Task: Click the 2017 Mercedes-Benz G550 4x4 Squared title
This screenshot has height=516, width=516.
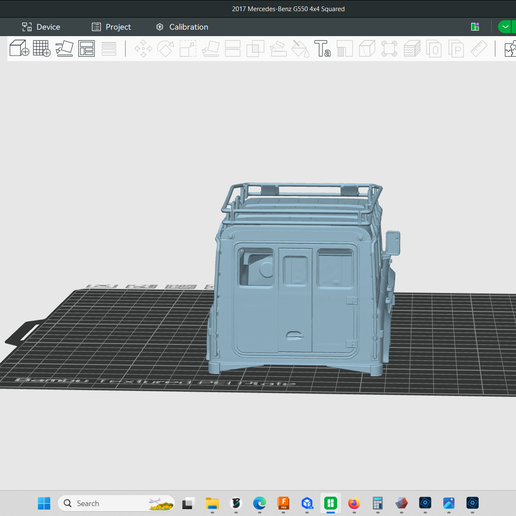Action: tap(288, 9)
